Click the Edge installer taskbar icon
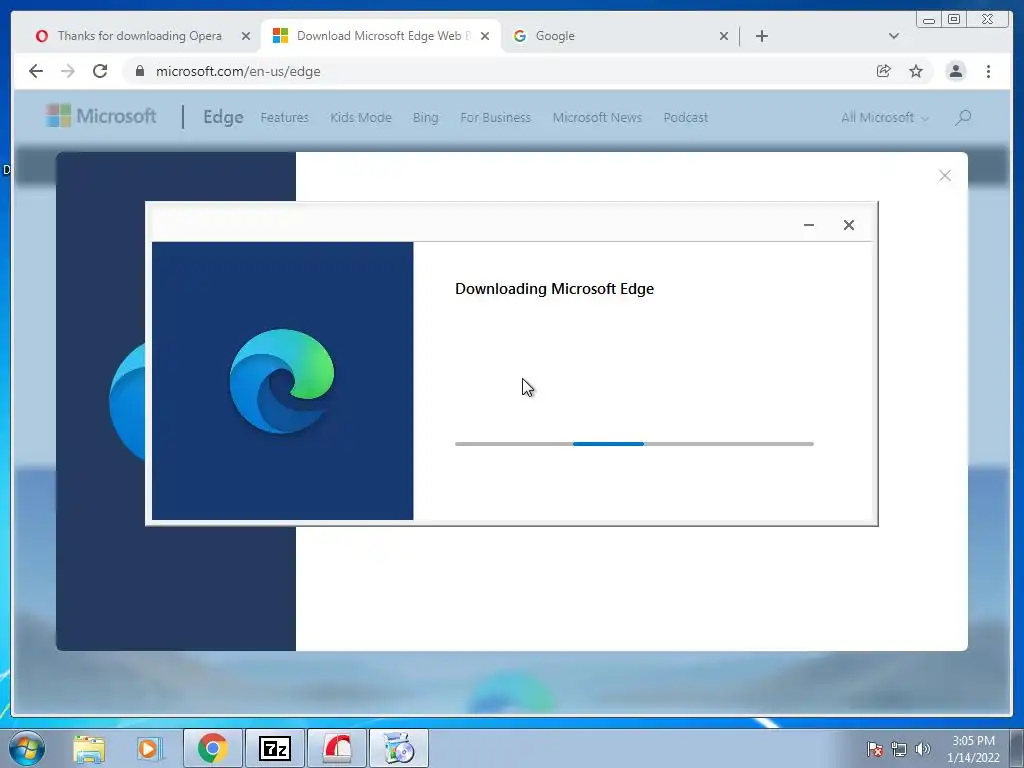 [399, 748]
